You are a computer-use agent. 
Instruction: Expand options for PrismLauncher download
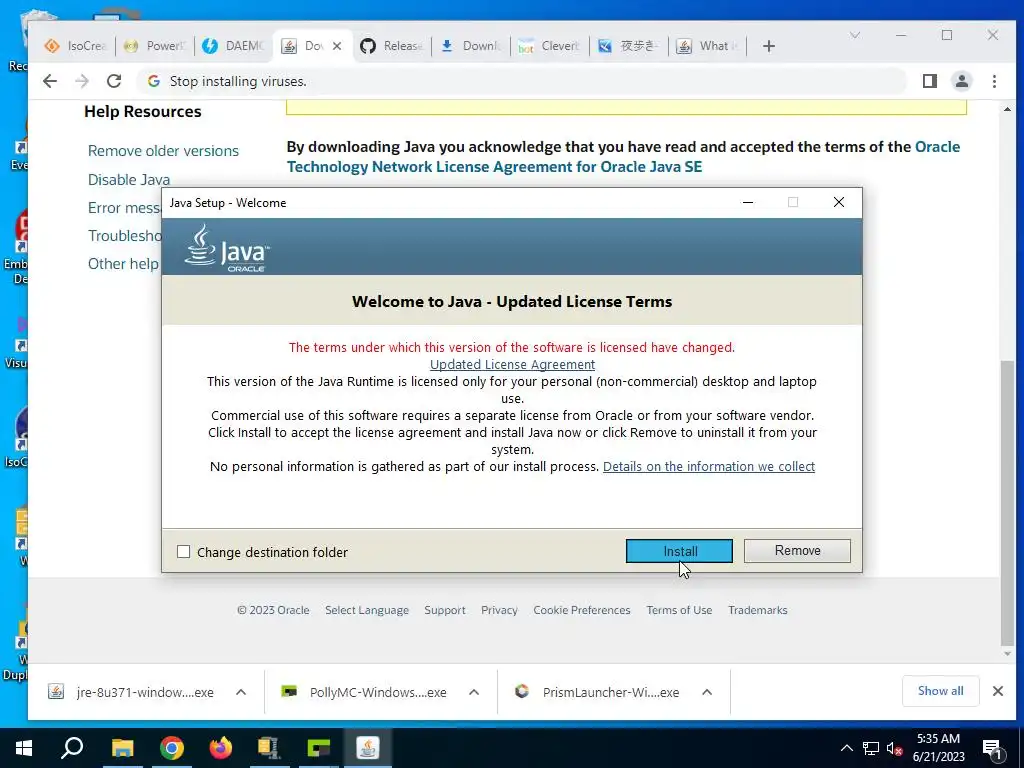point(707,692)
